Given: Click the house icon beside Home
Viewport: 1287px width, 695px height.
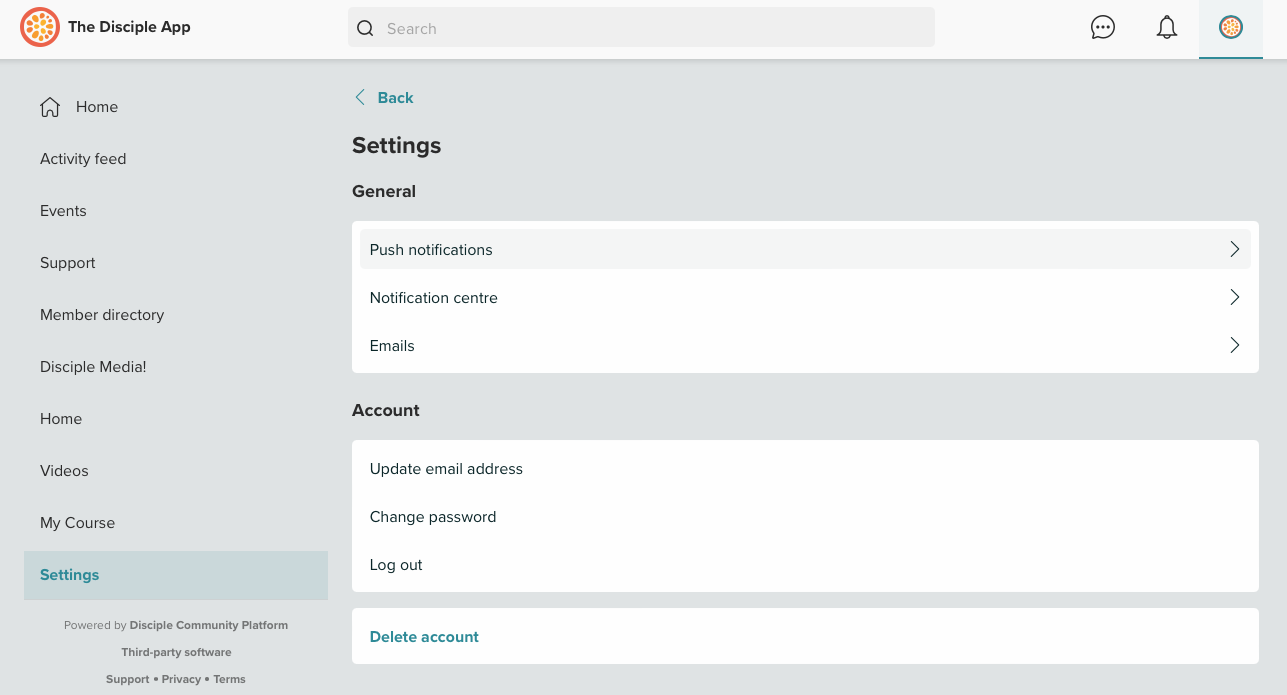Looking at the screenshot, I should click(50, 107).
